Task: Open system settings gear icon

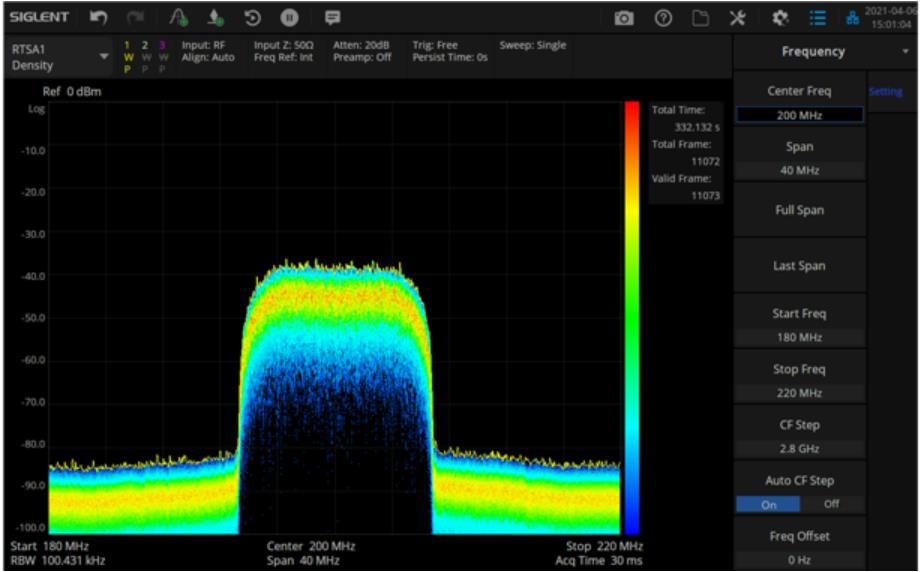Action: click(x=783, y=19)
